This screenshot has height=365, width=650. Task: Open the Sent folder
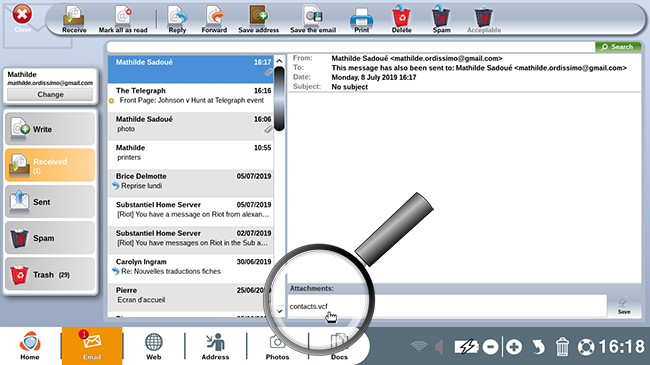[50, 202]
